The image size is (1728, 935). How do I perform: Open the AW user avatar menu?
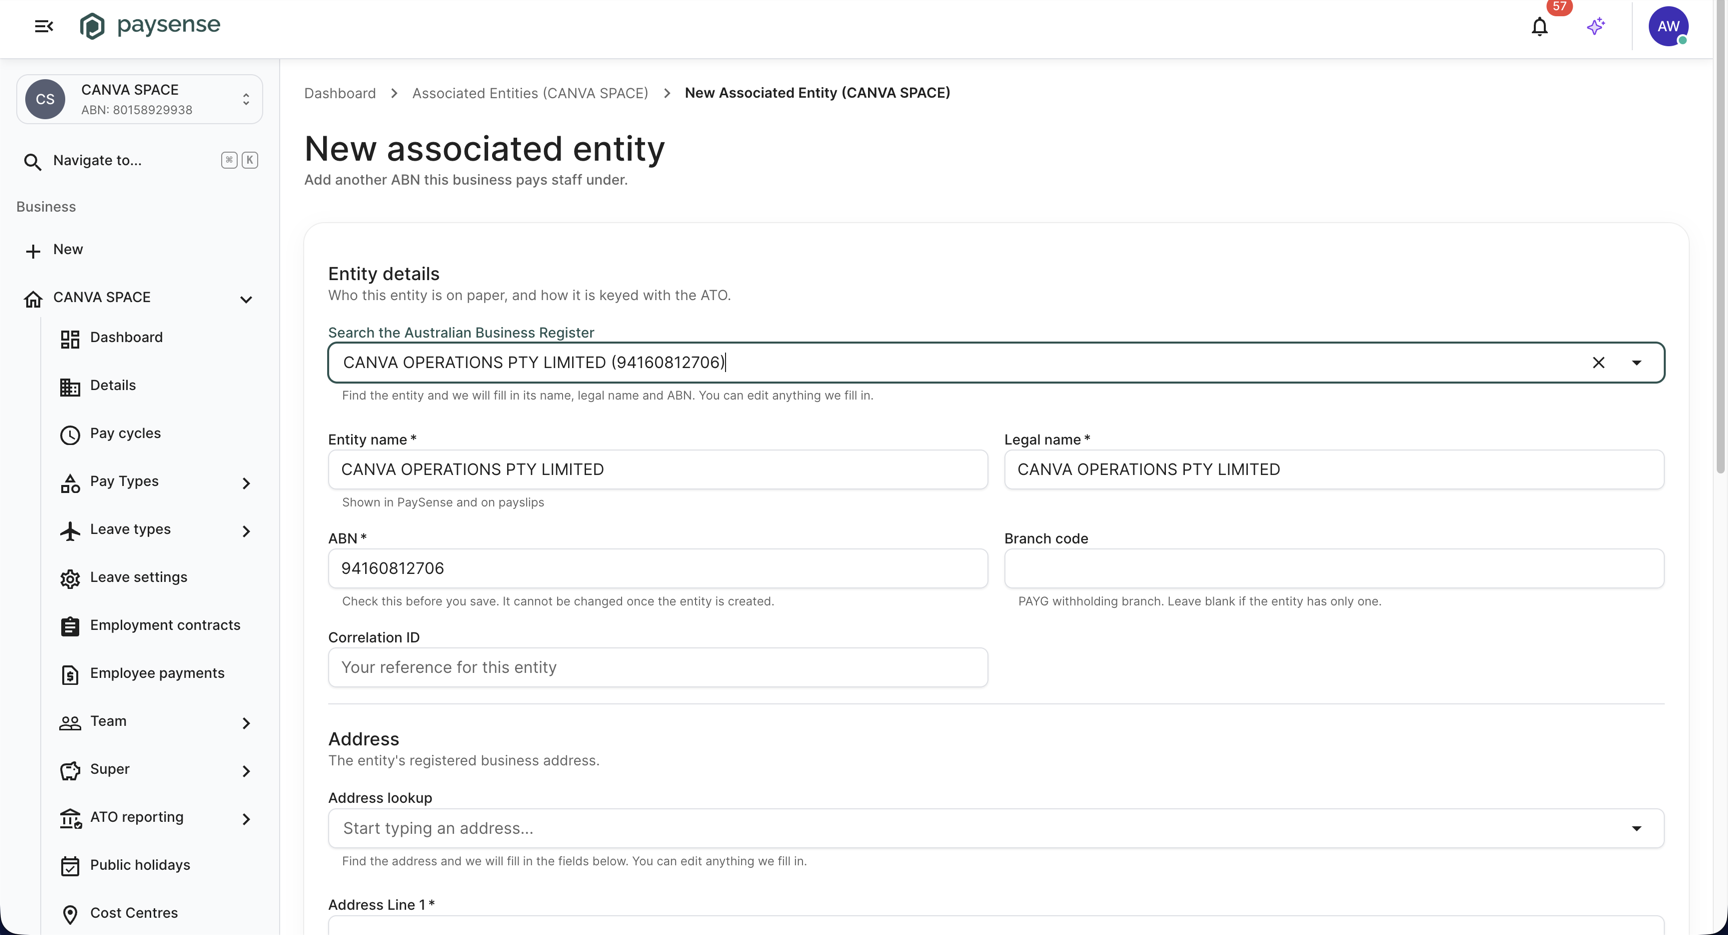click(1668, 26)
